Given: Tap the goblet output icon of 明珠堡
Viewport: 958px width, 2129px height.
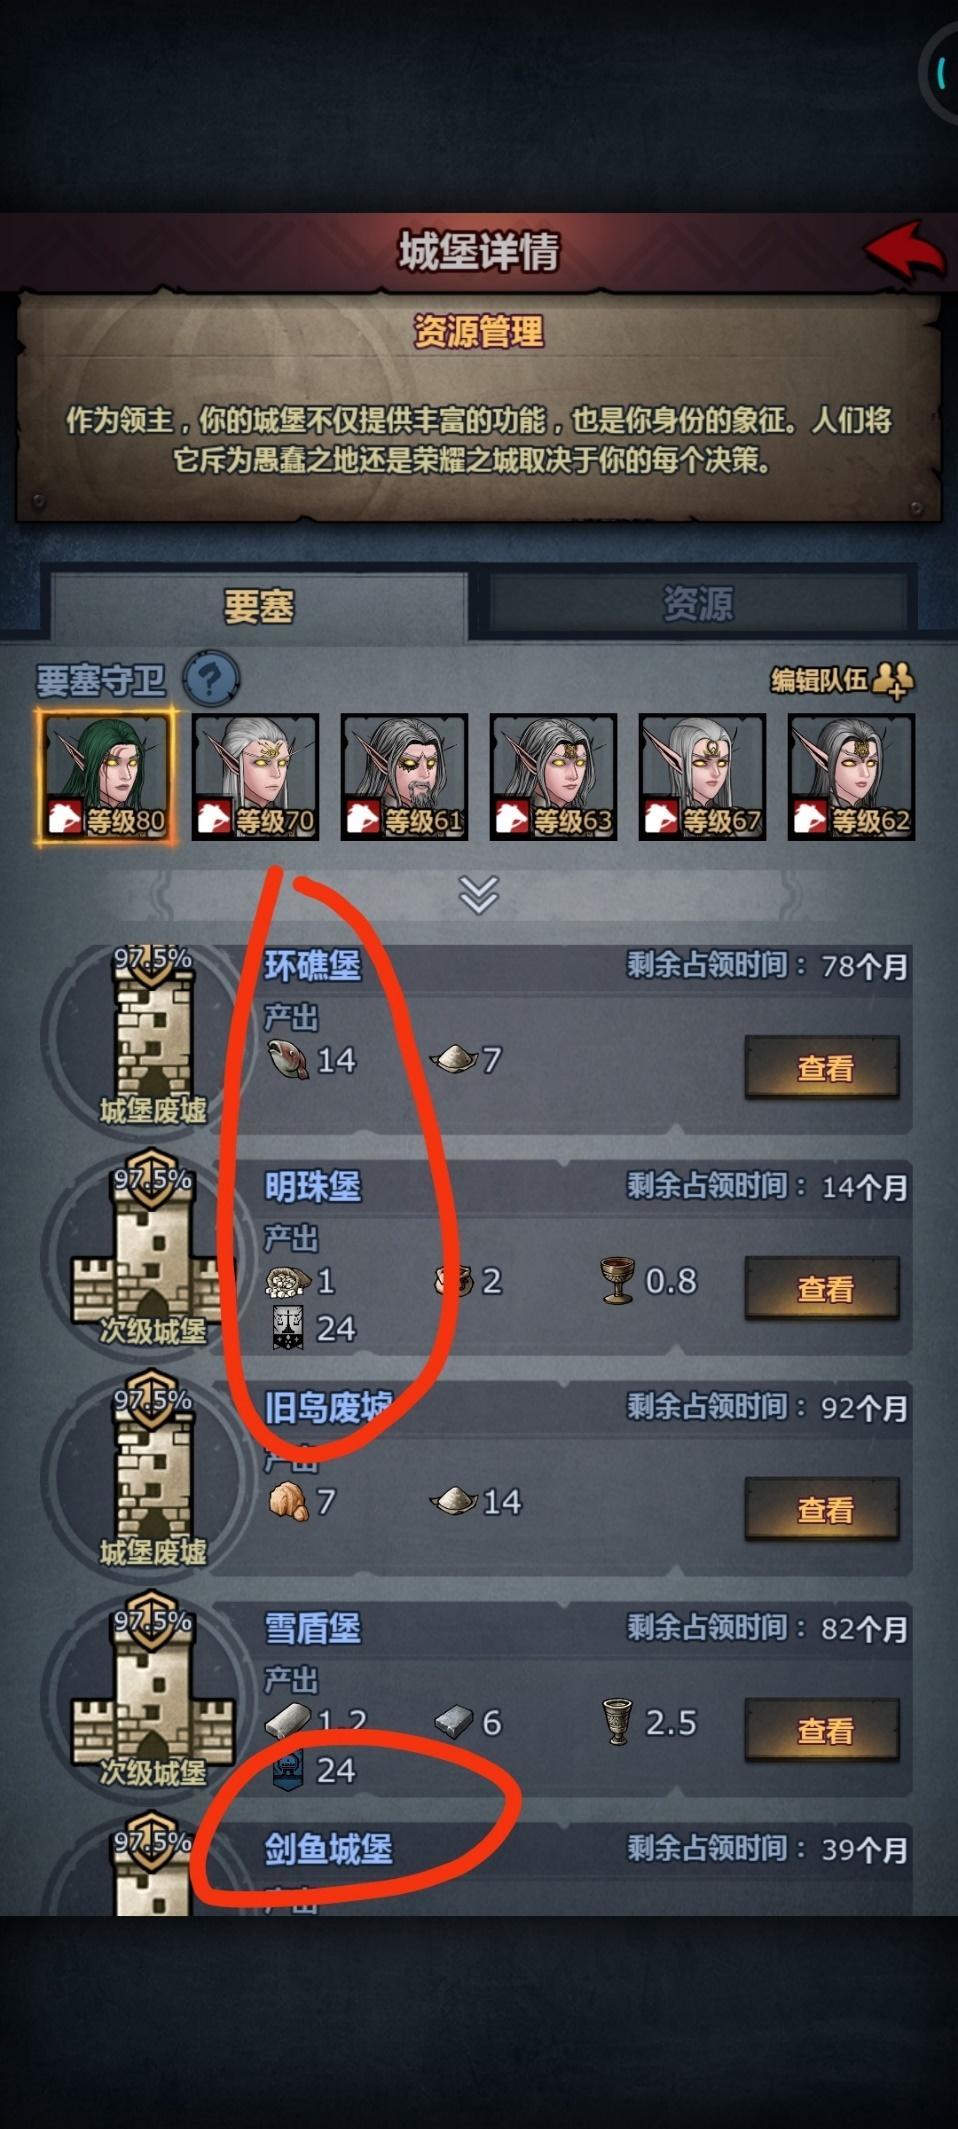Looking at the screenshot, I should pos(617,1280).
